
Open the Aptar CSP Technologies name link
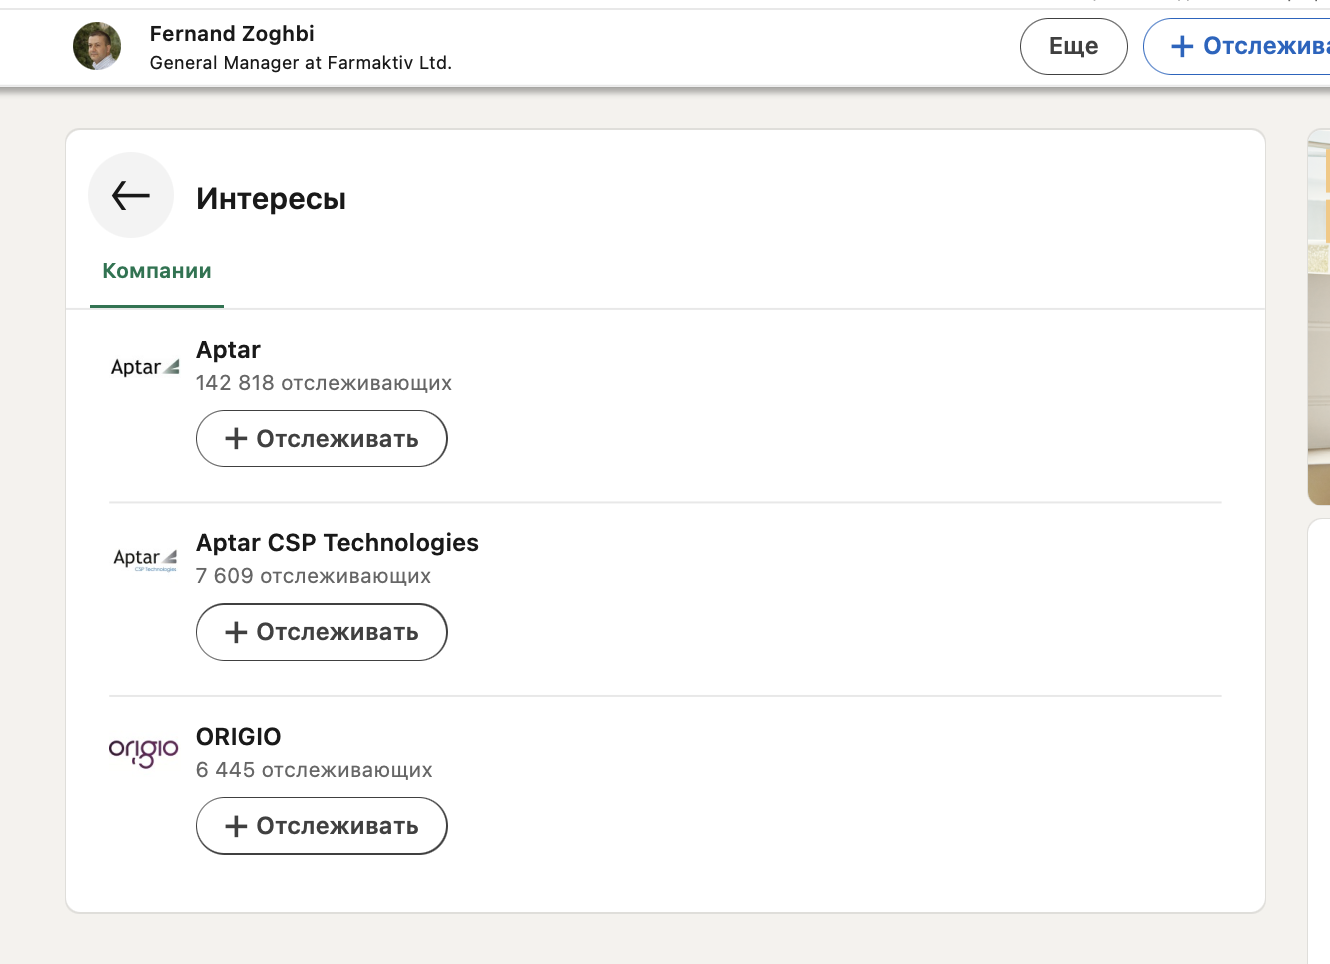[x=337, y=543]
